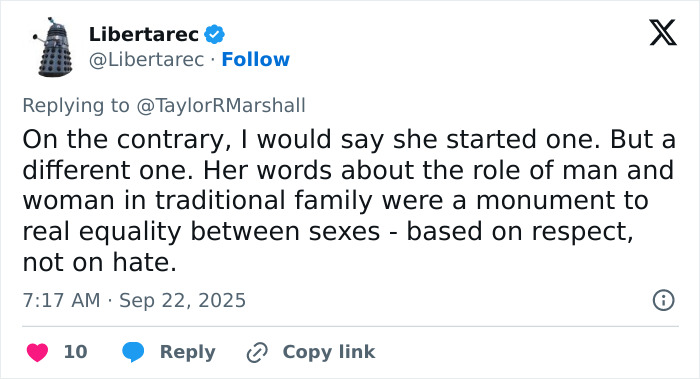Click the tweet's first line of text

349,139
